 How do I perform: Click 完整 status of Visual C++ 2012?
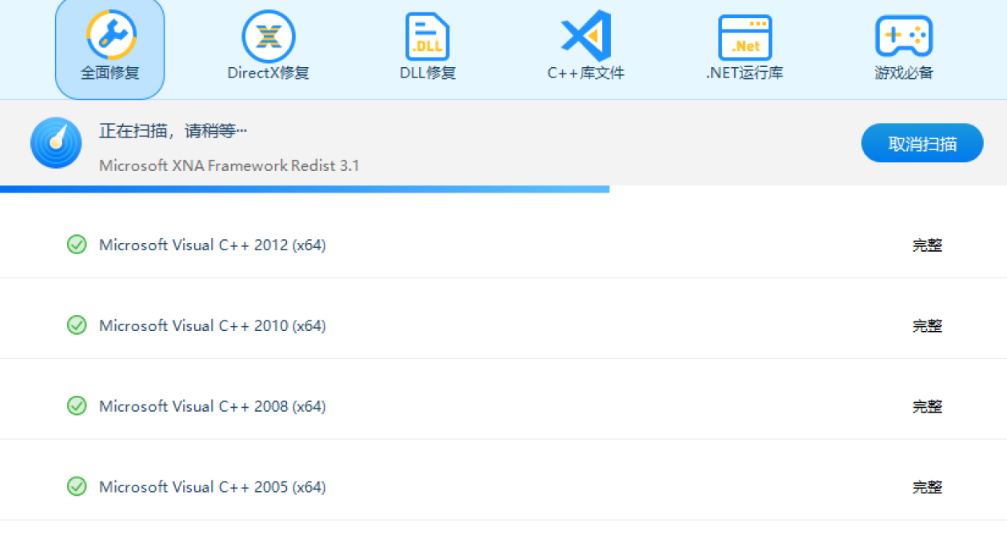point(927,245)
